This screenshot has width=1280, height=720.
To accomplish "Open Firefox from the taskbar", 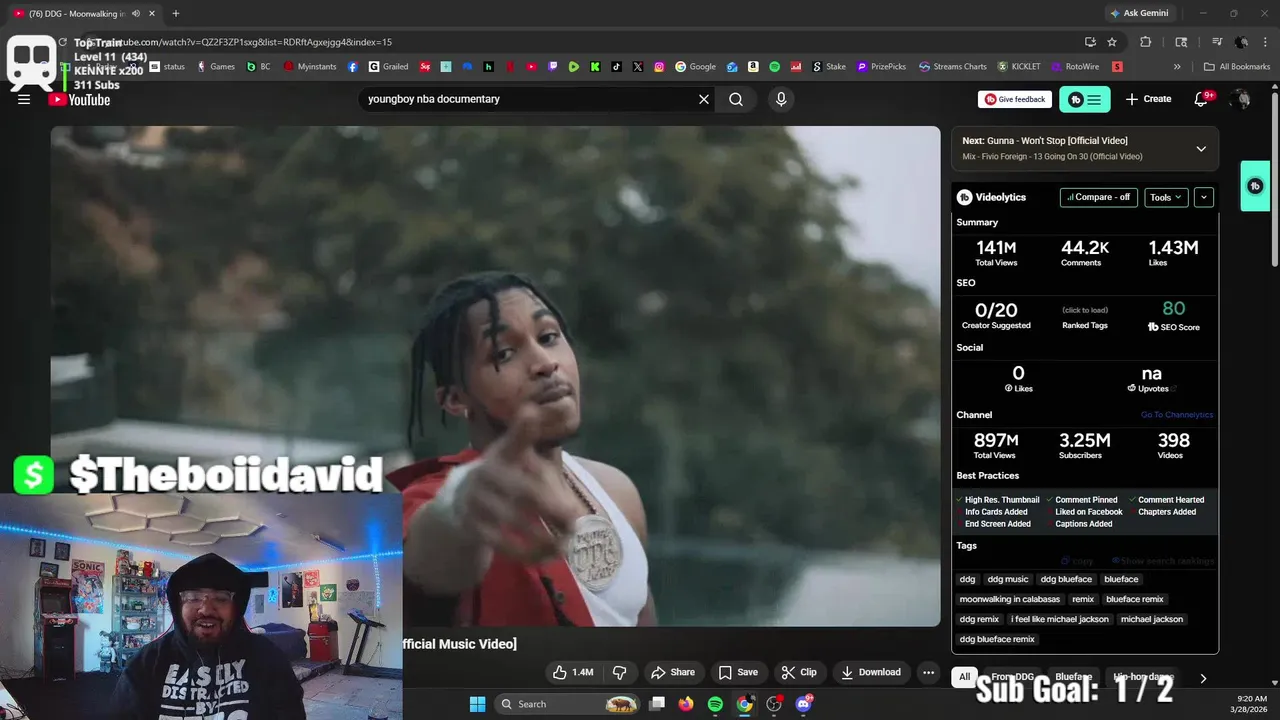I will pos(685,704).
